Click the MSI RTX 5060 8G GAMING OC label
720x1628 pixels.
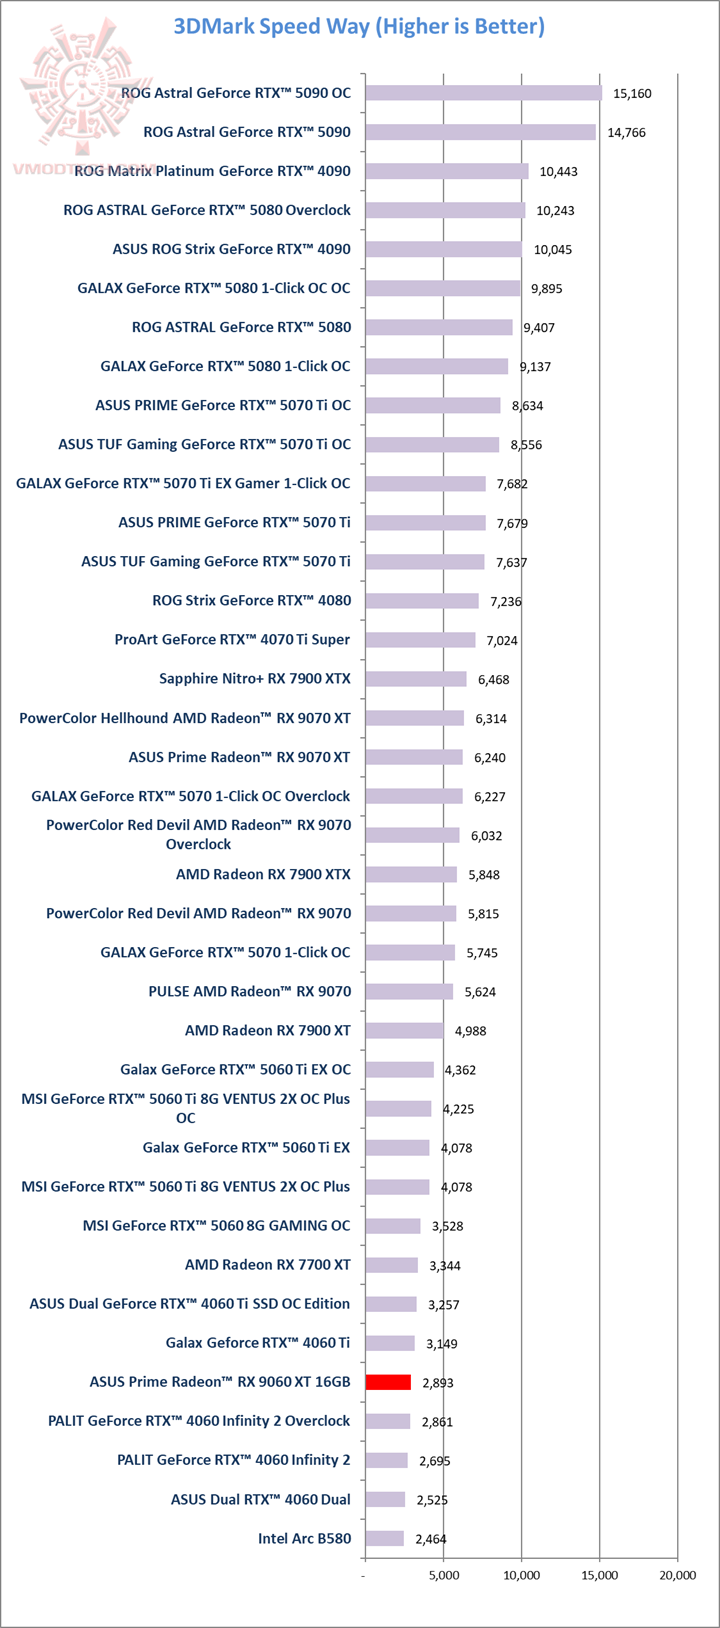tap(216, 1226)
